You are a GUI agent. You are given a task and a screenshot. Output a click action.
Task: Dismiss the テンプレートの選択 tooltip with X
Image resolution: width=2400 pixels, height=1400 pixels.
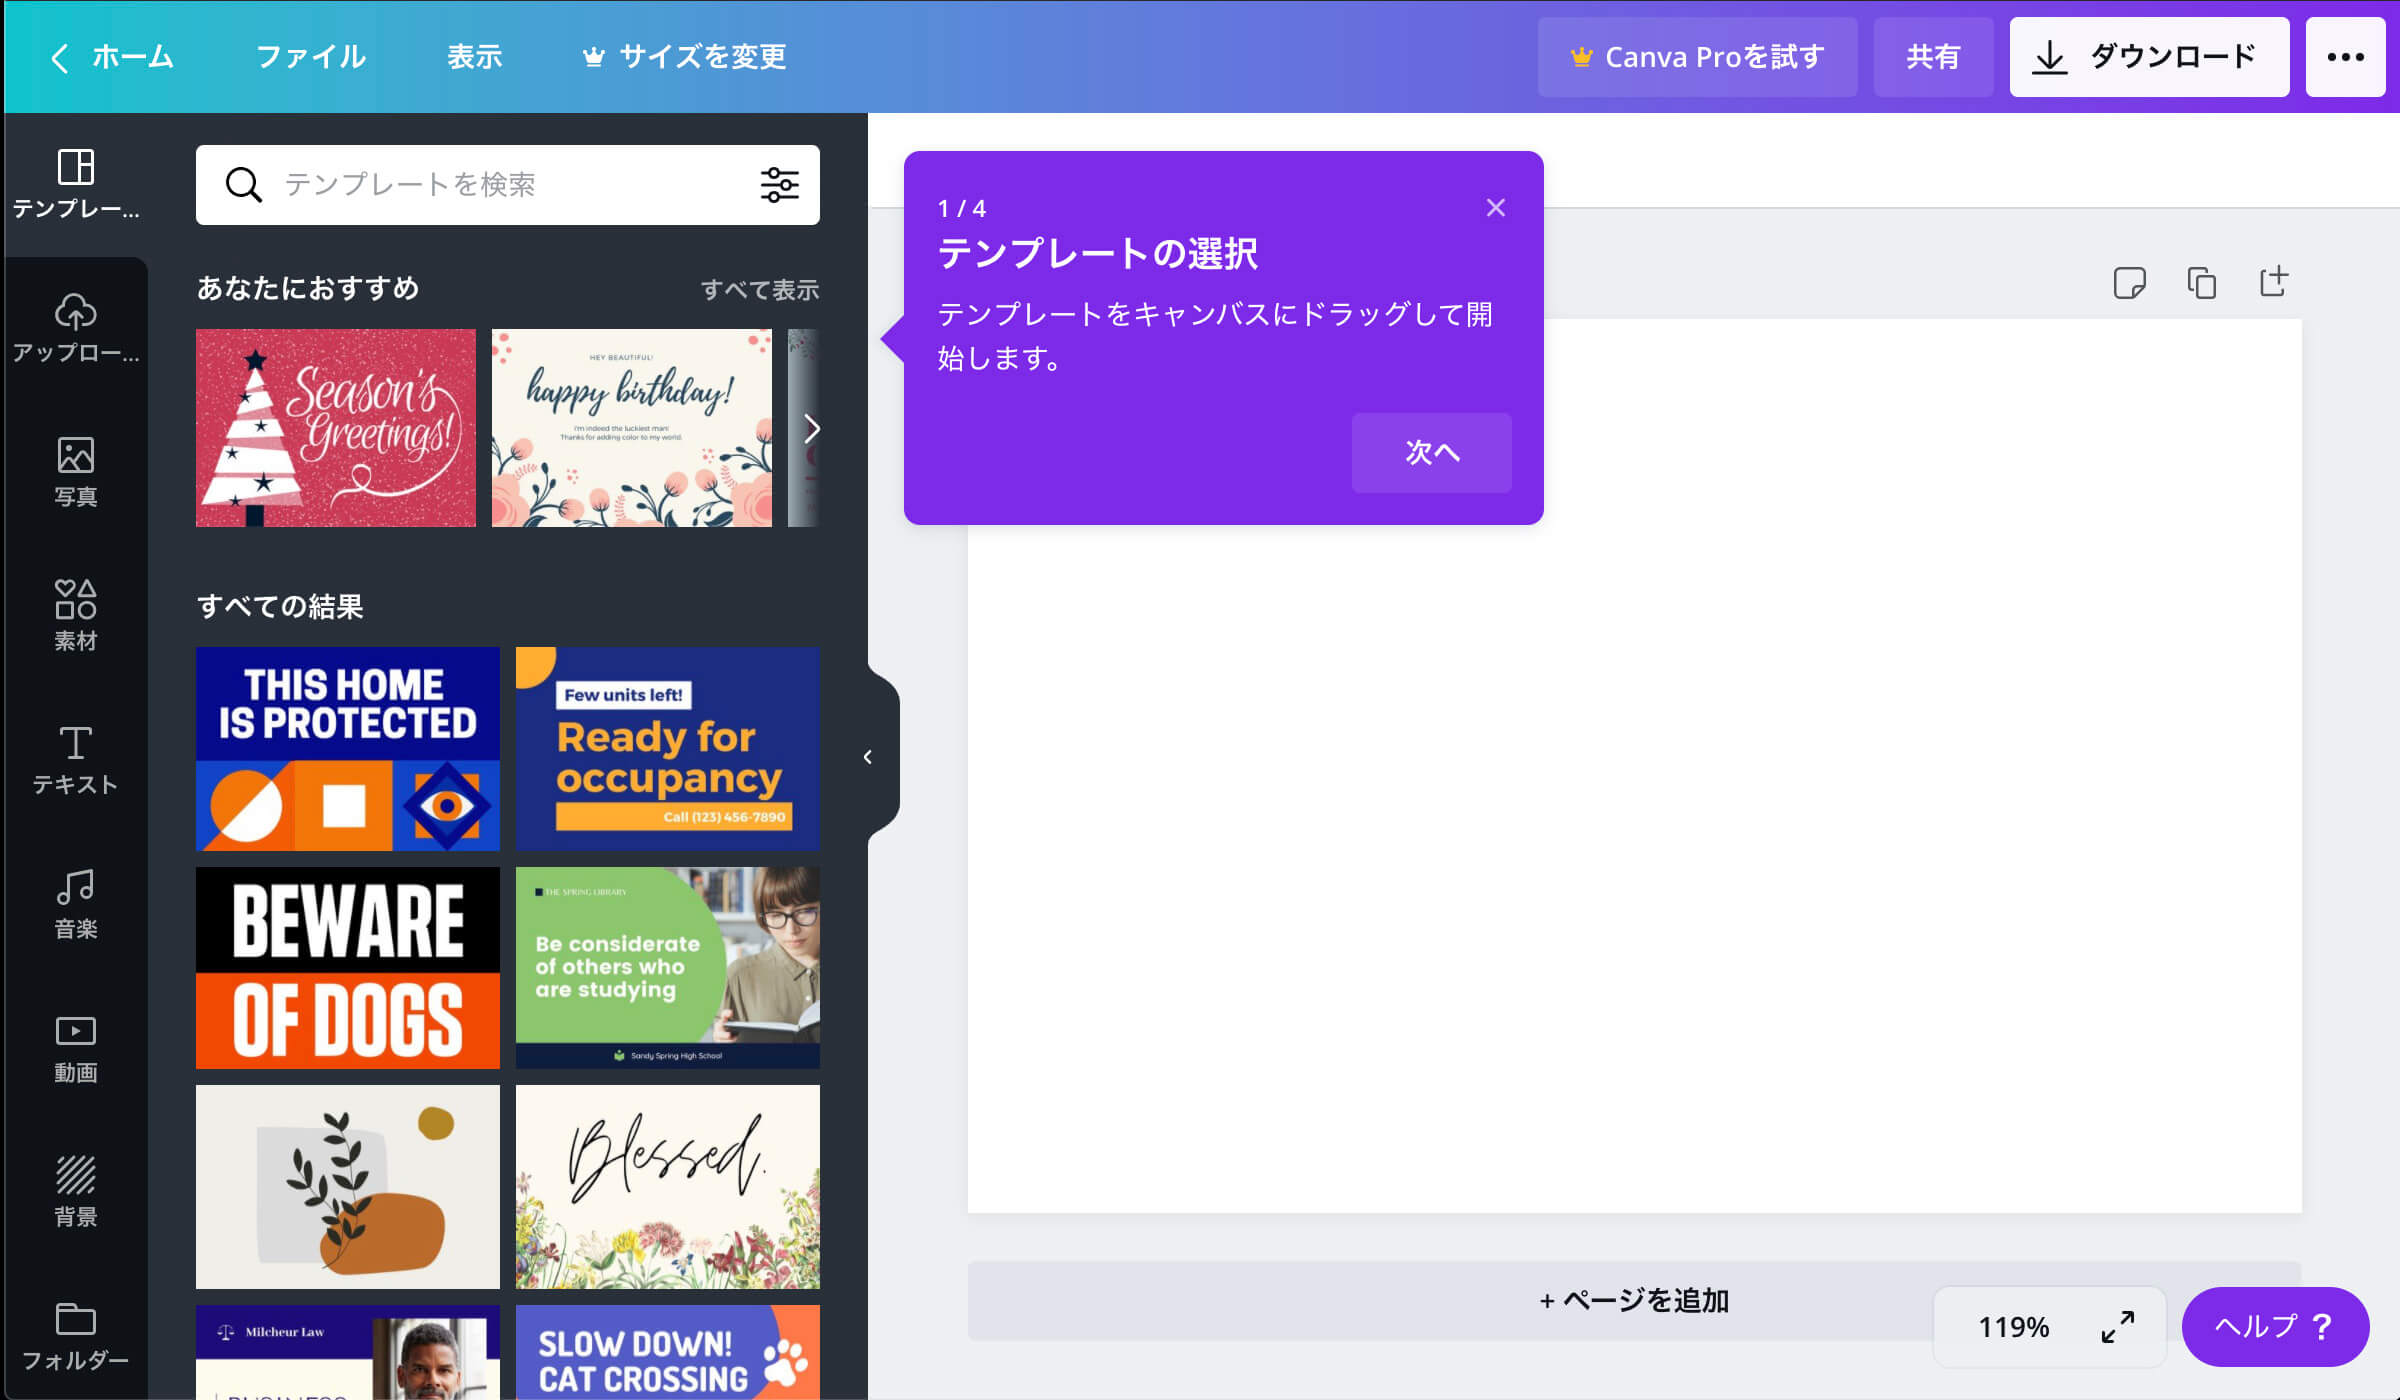tap(1495, 207)
